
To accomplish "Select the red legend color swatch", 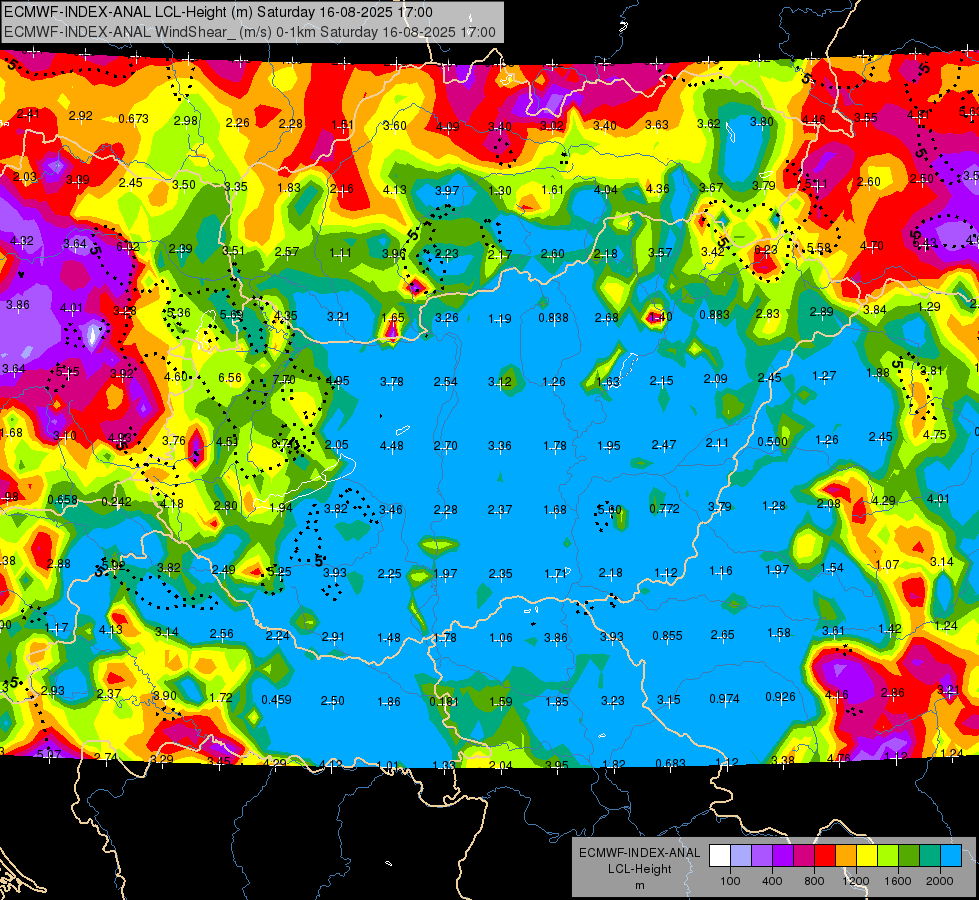I will [825, 856].
